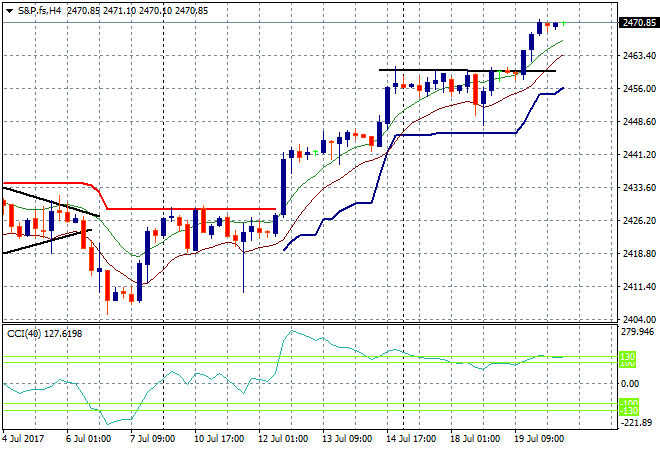Click the green 130 CCI level tag

coord(628,357)
